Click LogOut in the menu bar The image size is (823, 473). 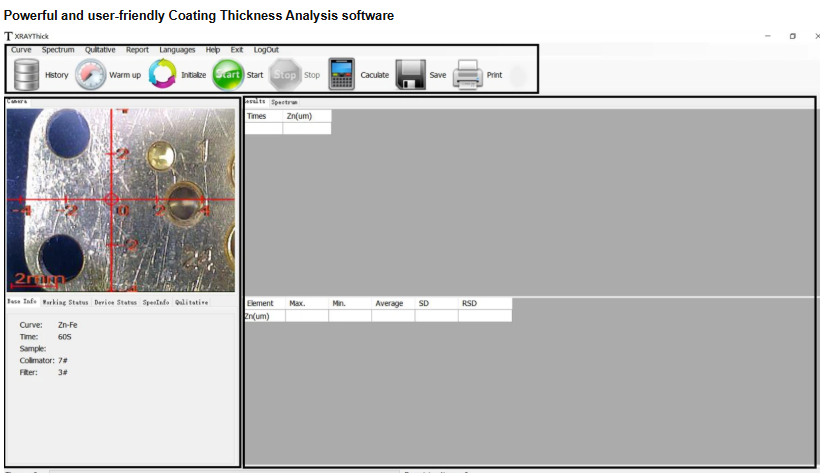pyautogui.click(x=266, y=49)
